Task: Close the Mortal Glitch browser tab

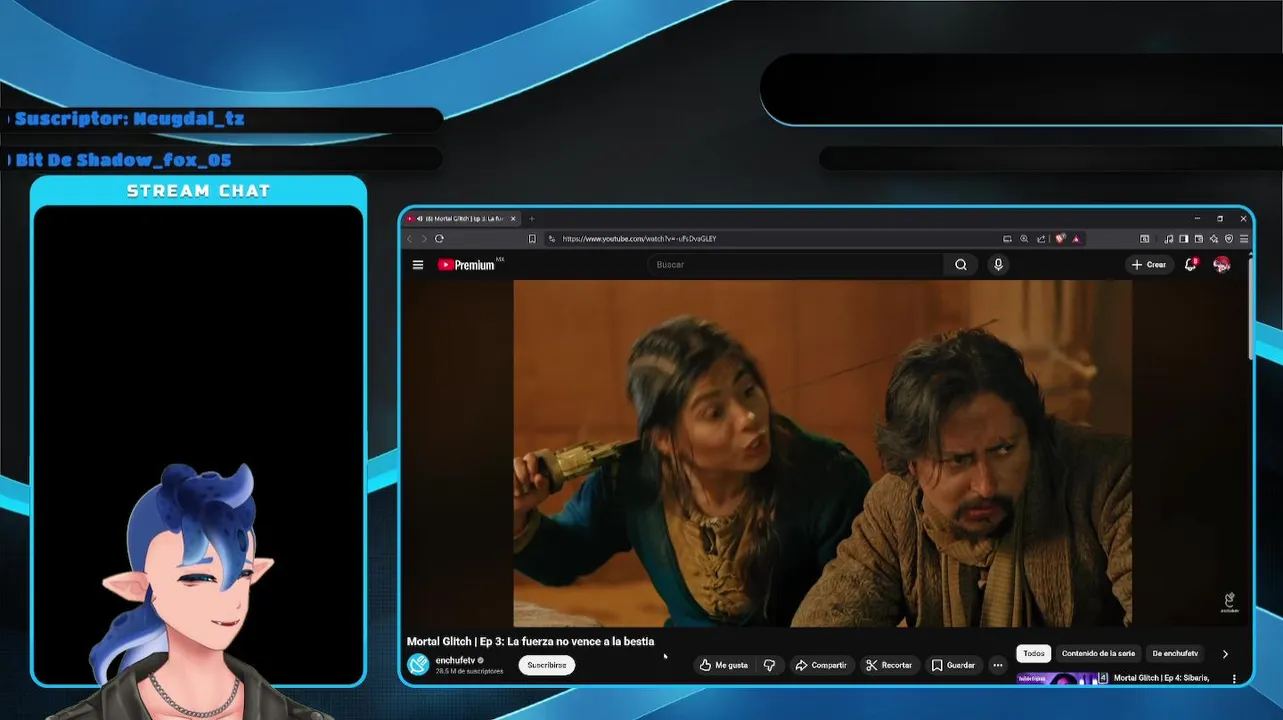Action: click(514, 218)
